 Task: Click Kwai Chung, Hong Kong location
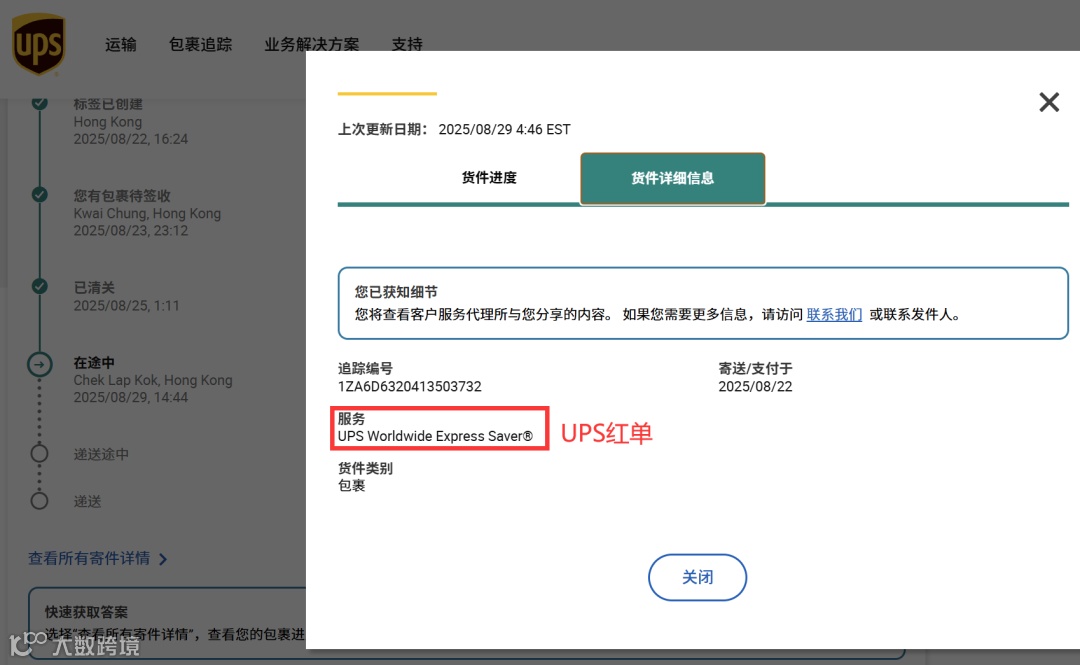click(147, 214)
